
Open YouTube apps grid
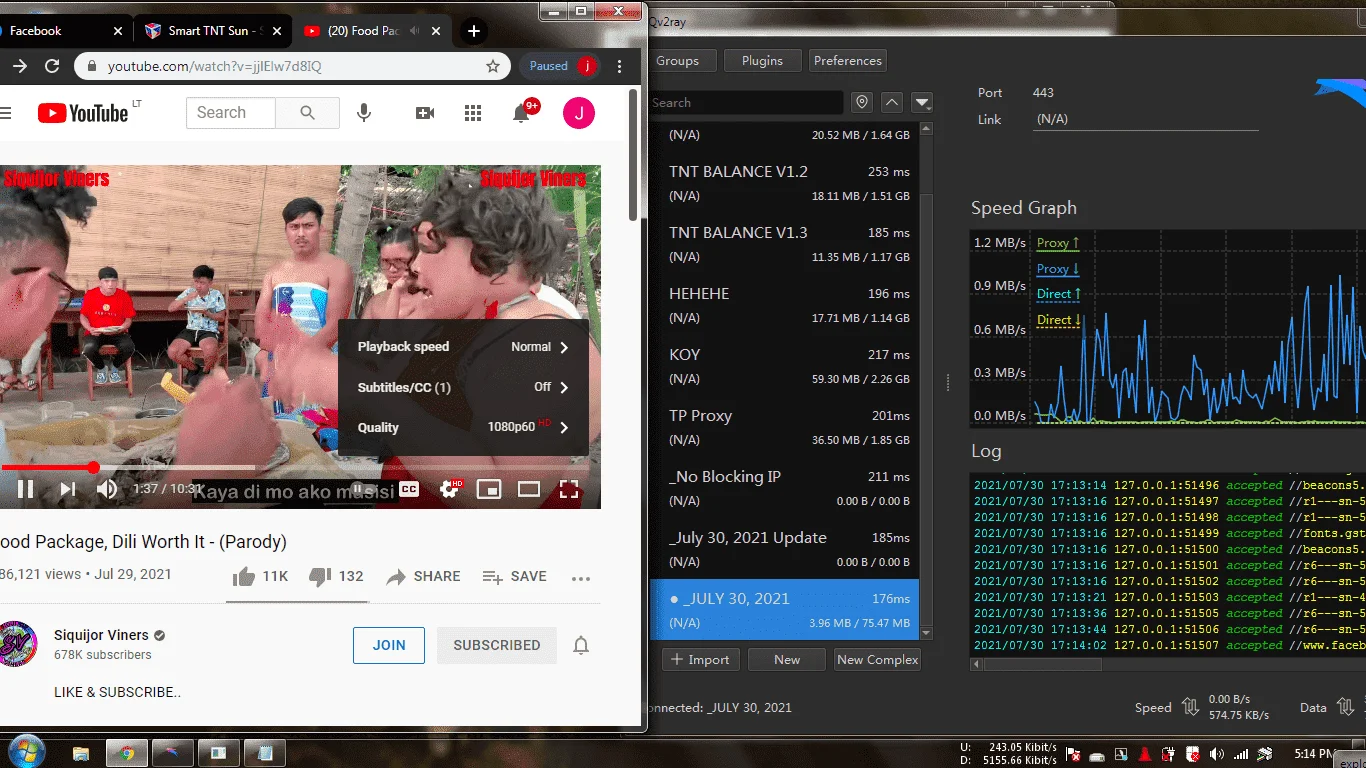click(473, 113)
